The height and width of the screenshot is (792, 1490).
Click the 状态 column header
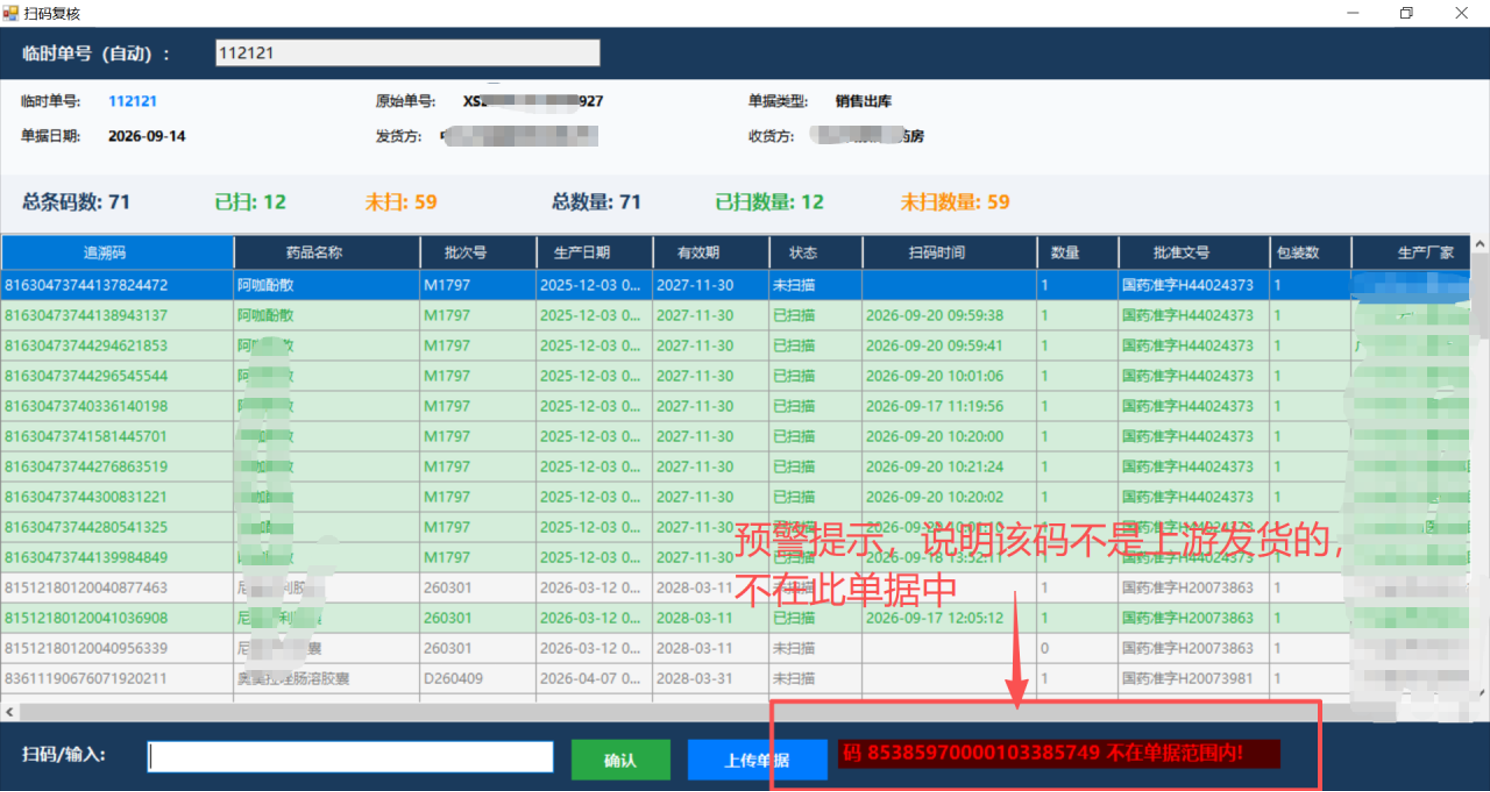coord(815,253)
